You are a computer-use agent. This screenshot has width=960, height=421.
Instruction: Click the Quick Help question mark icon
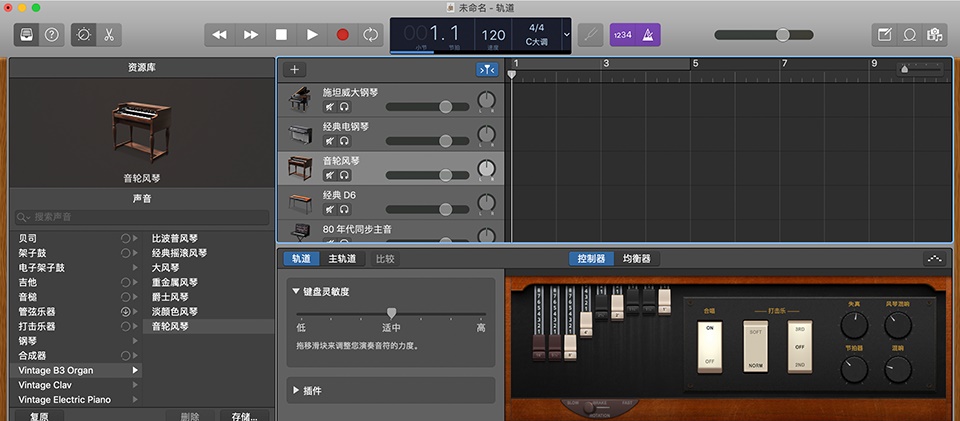pos(52,34)
